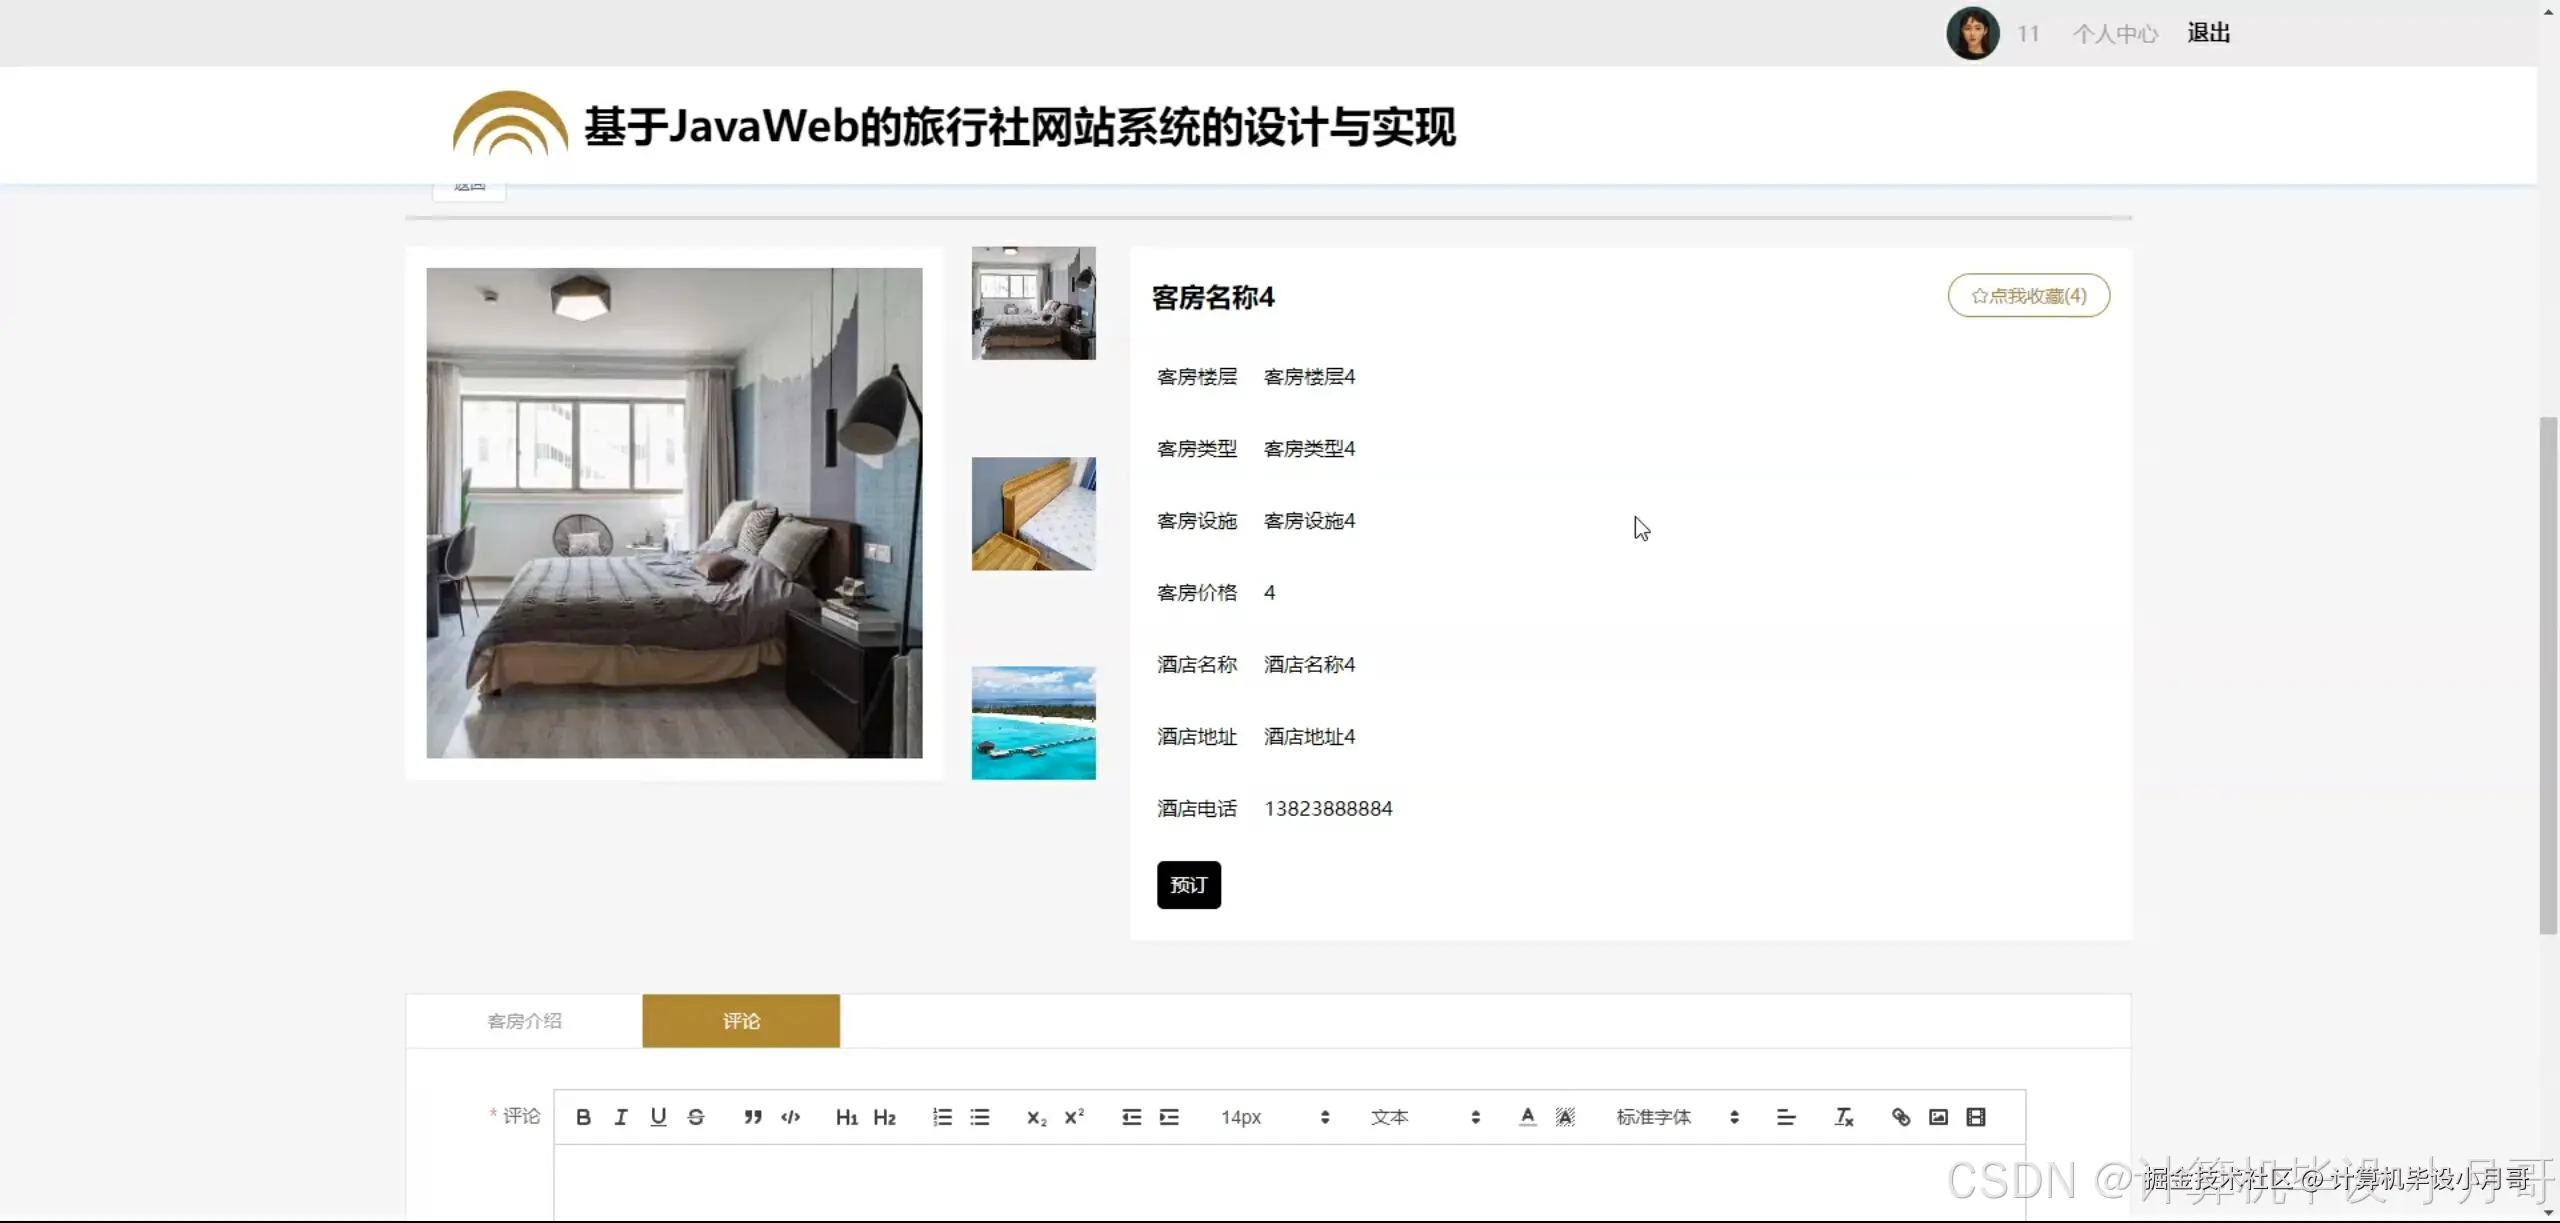Insert an image into the comment
The image size is (2560, 1223).
[1937, 1117]
